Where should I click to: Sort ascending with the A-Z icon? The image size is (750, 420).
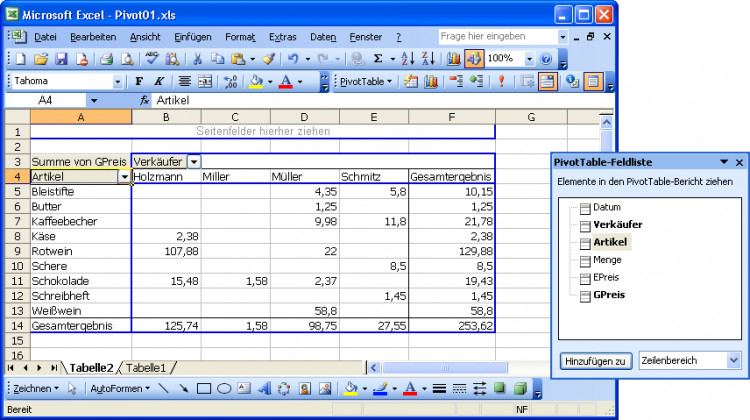click(x=408, y=59)
